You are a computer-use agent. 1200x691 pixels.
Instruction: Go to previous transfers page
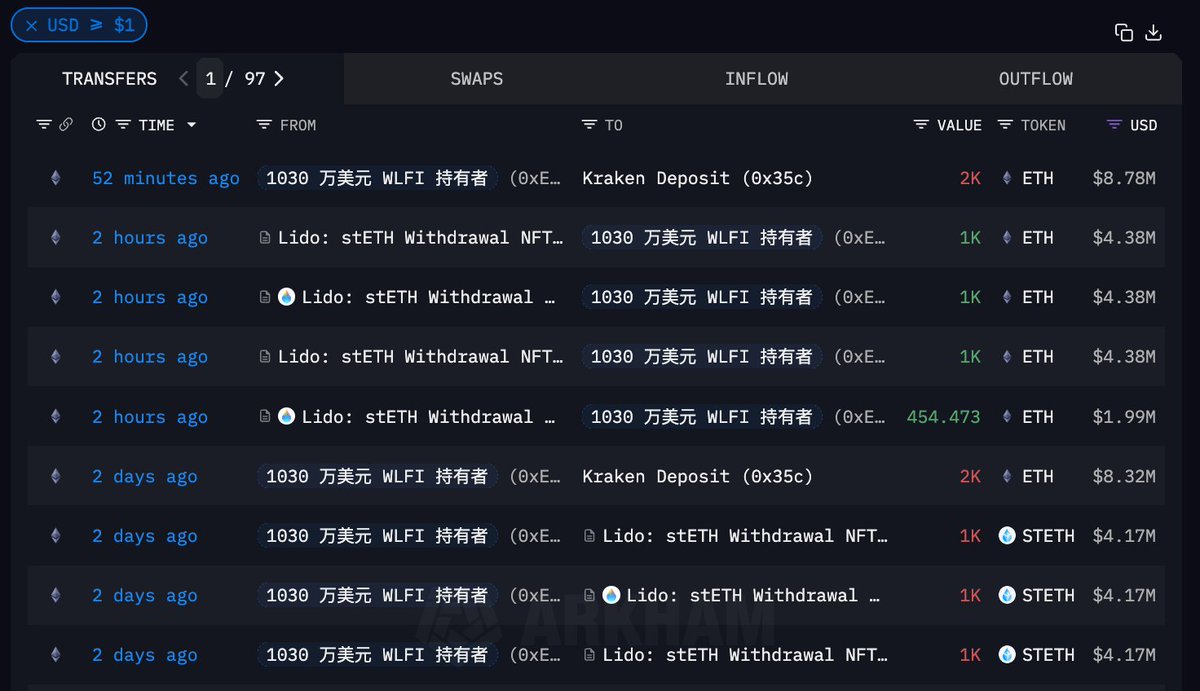[183, 78]
